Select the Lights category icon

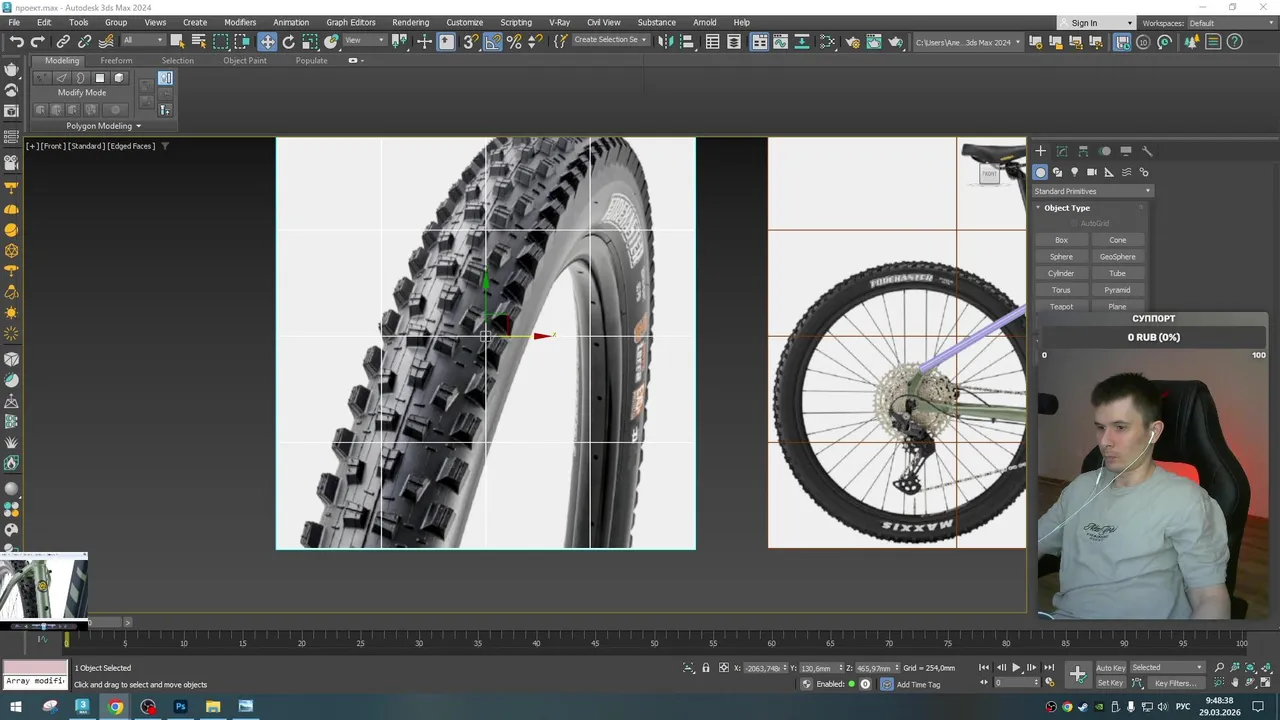point(1075,172)
